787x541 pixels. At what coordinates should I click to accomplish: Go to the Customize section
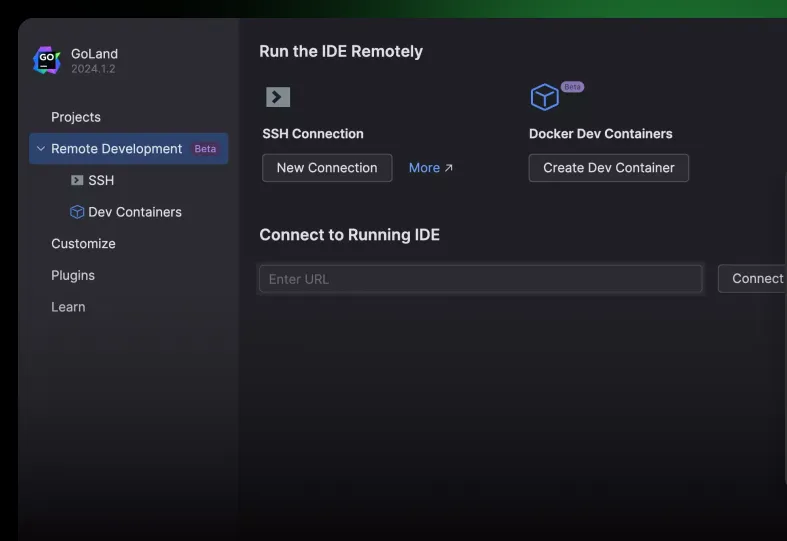pyautogui.click(x=83, y=243)
